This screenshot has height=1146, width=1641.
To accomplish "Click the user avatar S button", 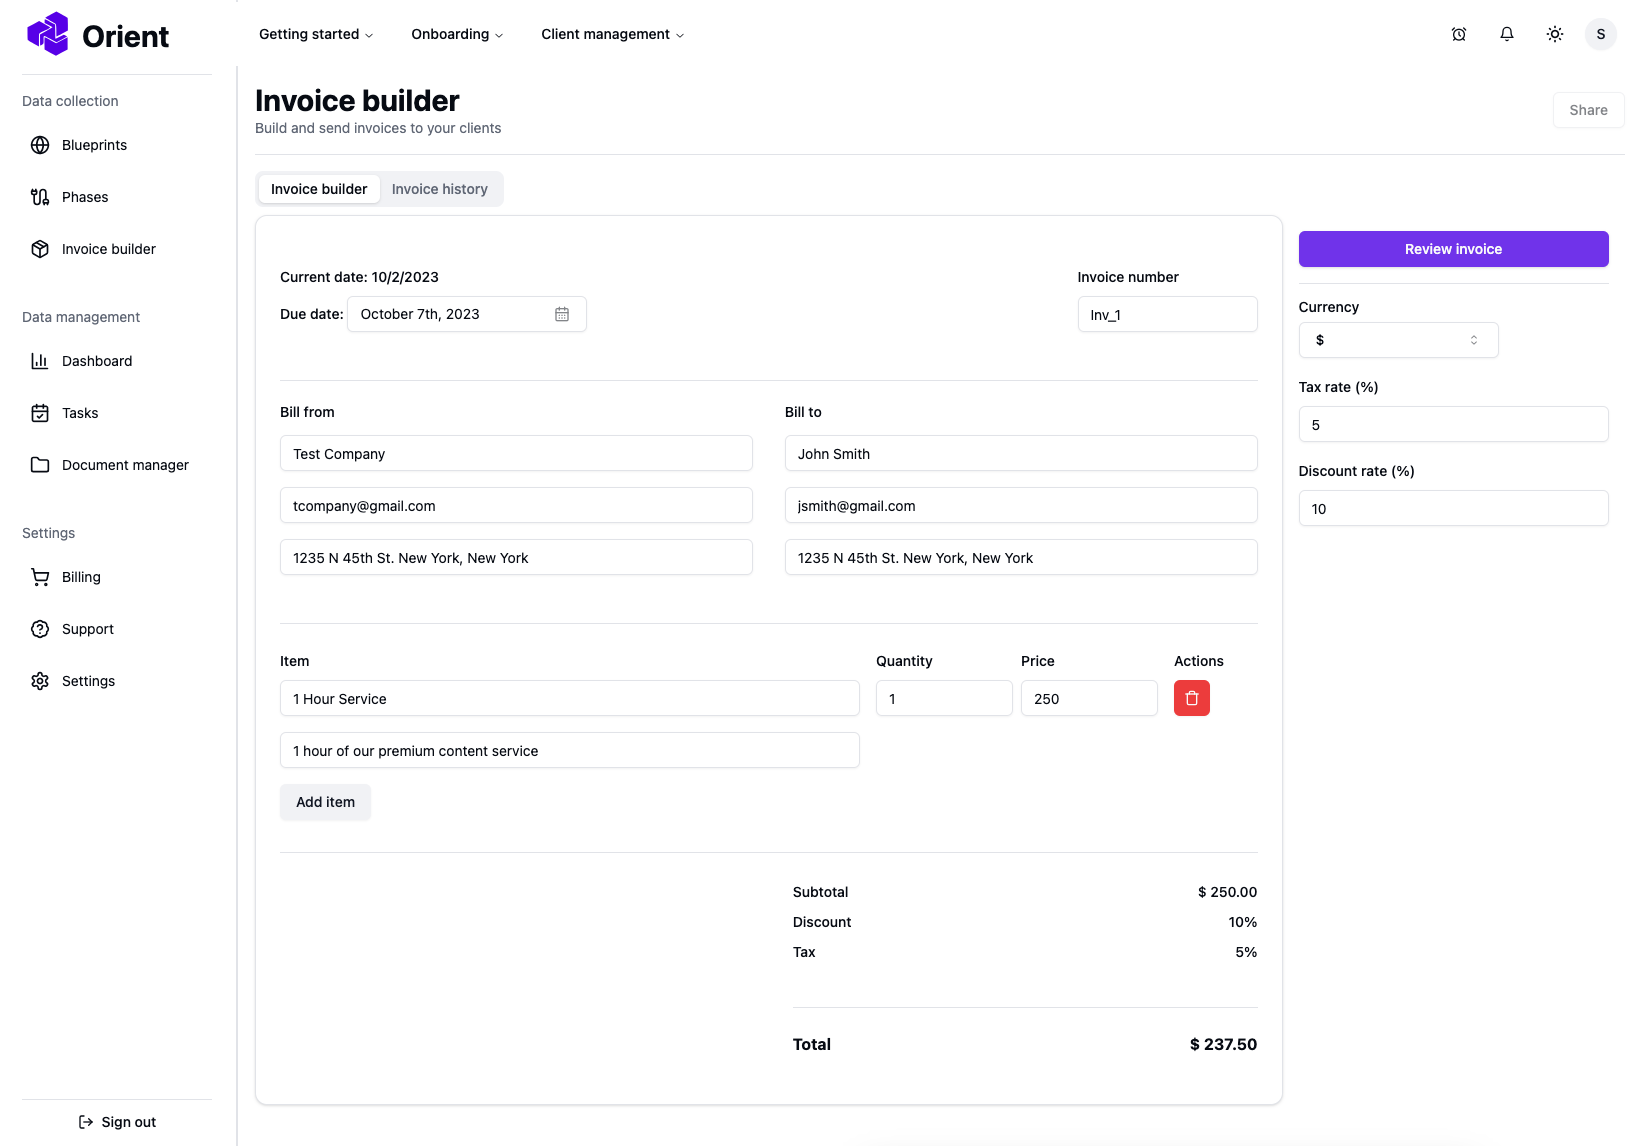I will [x=1601, y=34].
